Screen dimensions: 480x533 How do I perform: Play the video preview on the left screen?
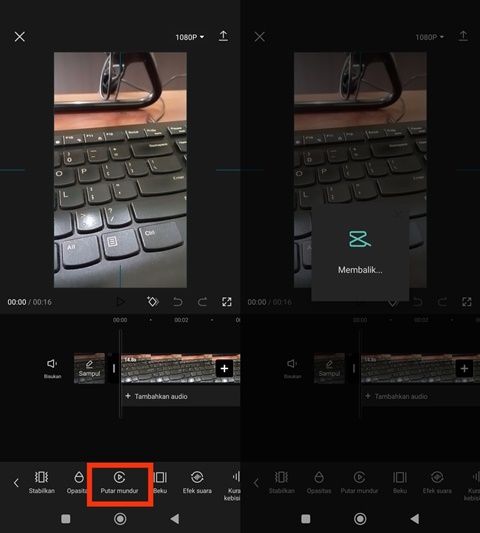120,302
